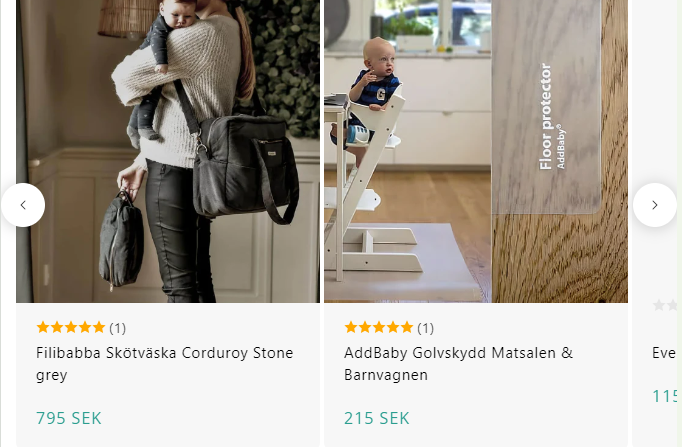The width and height of the screenshot is (682, 447).
Task: Click the Floor protector sample in image
Action: 546,107
